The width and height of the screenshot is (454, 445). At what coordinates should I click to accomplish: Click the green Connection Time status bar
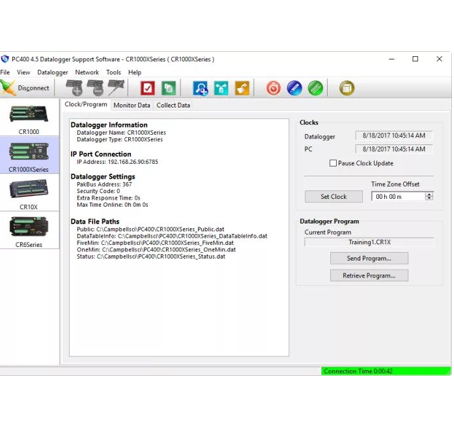[386, 371]
